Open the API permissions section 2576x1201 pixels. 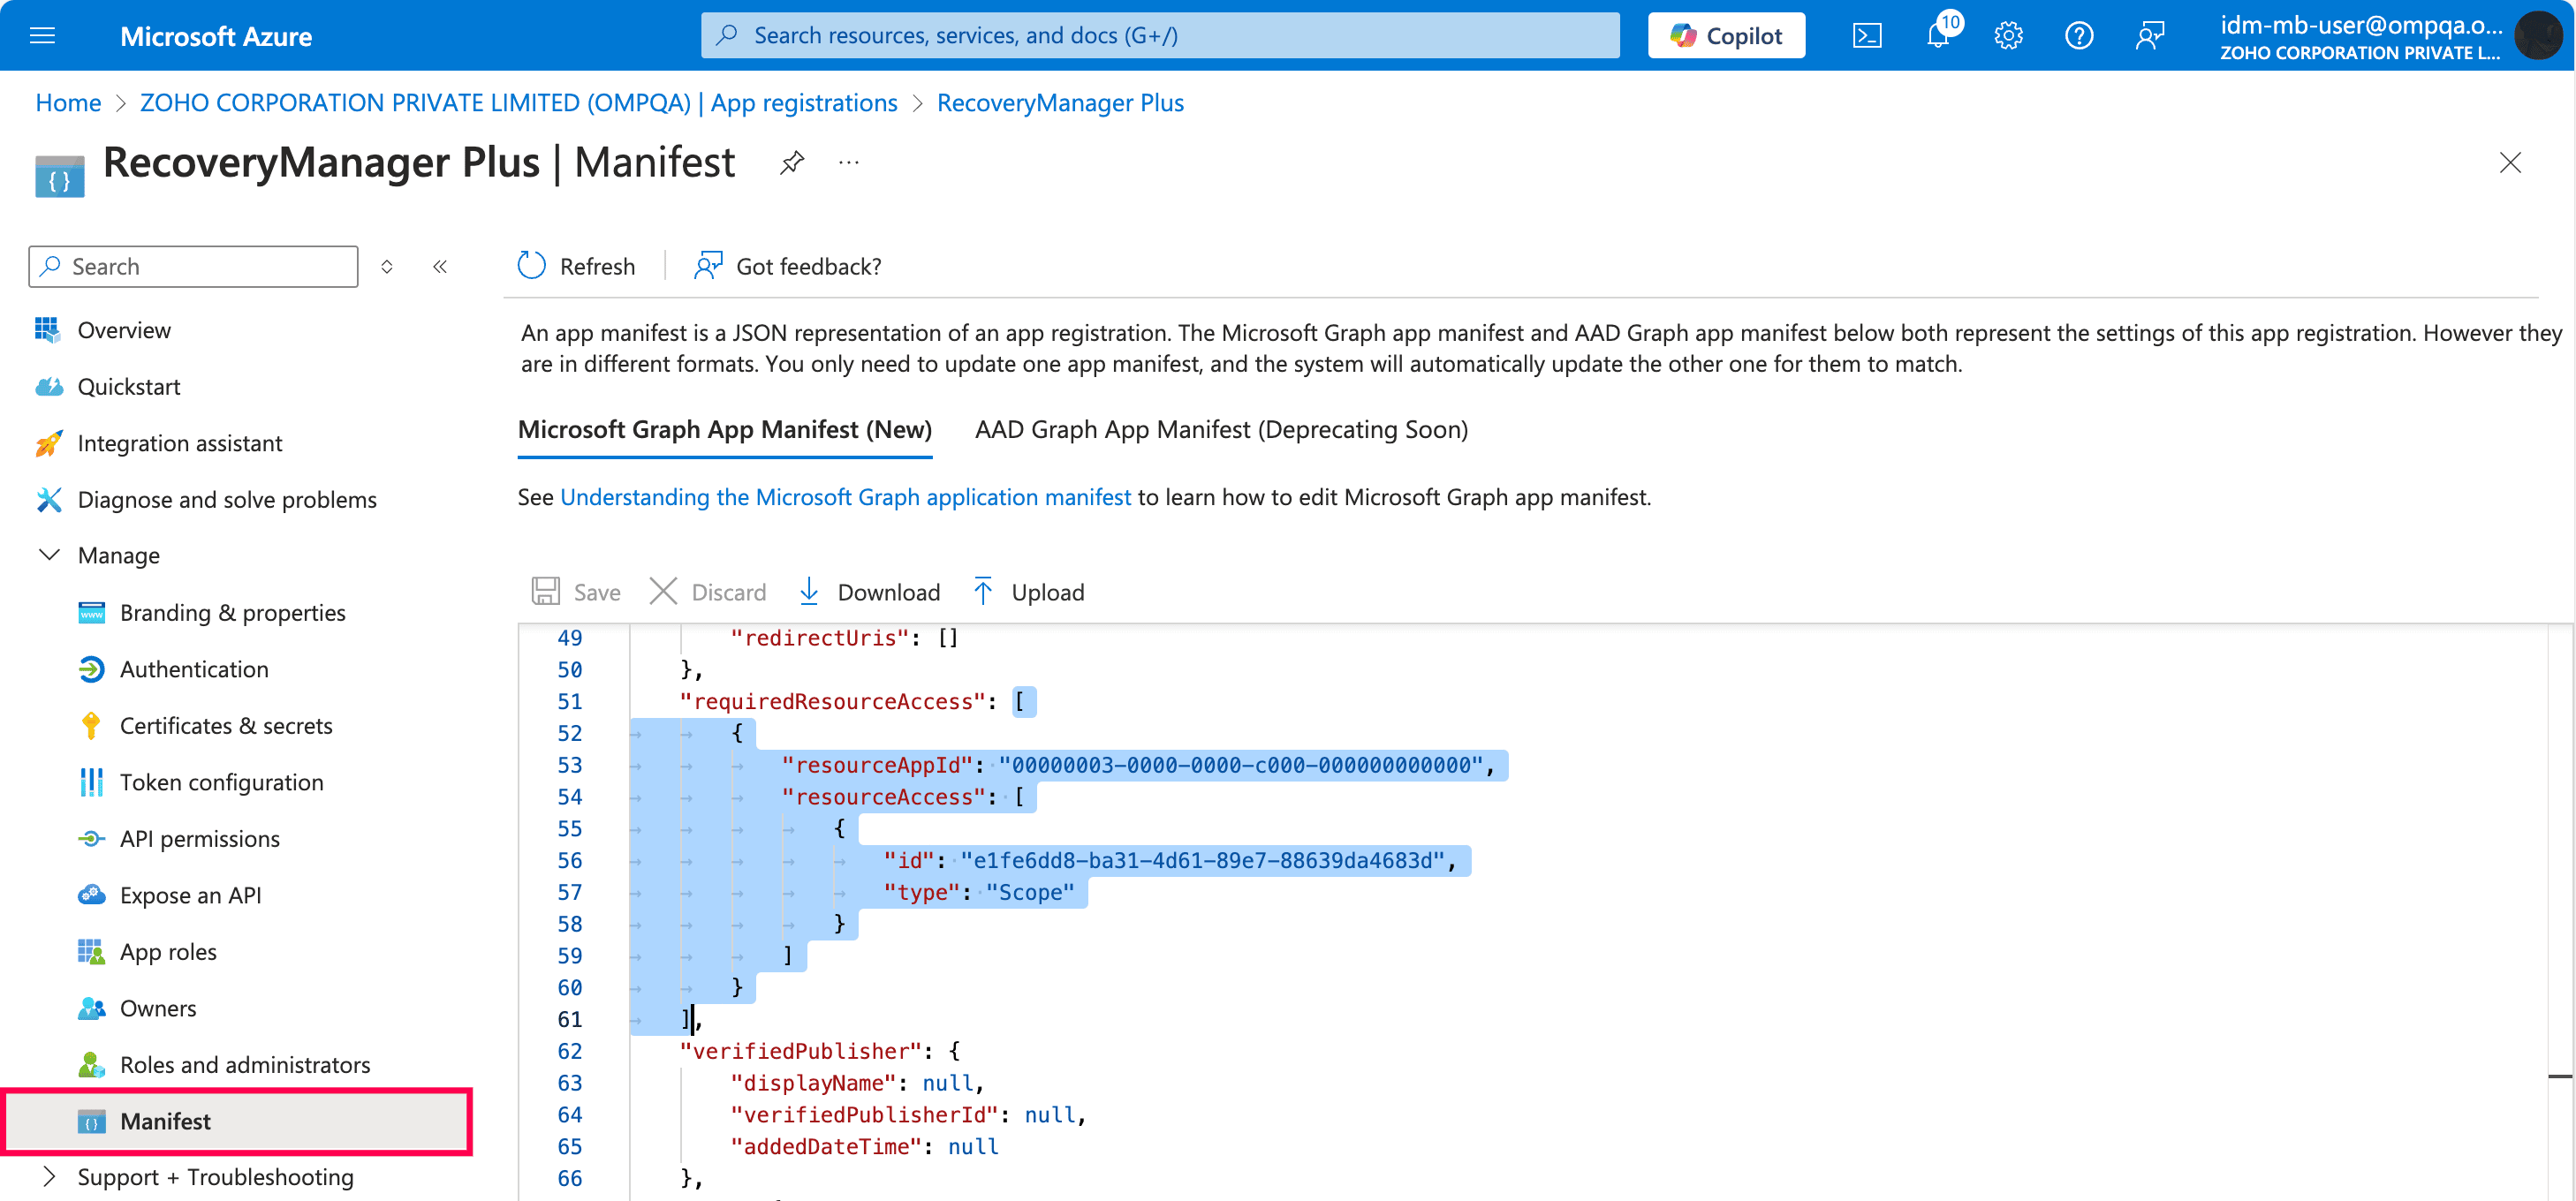coord(201,838)
